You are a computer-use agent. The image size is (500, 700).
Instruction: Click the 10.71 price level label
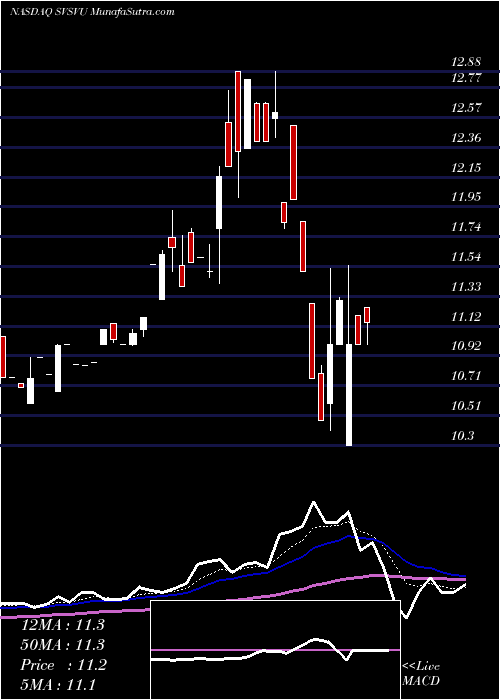click(x=467, y=376)
